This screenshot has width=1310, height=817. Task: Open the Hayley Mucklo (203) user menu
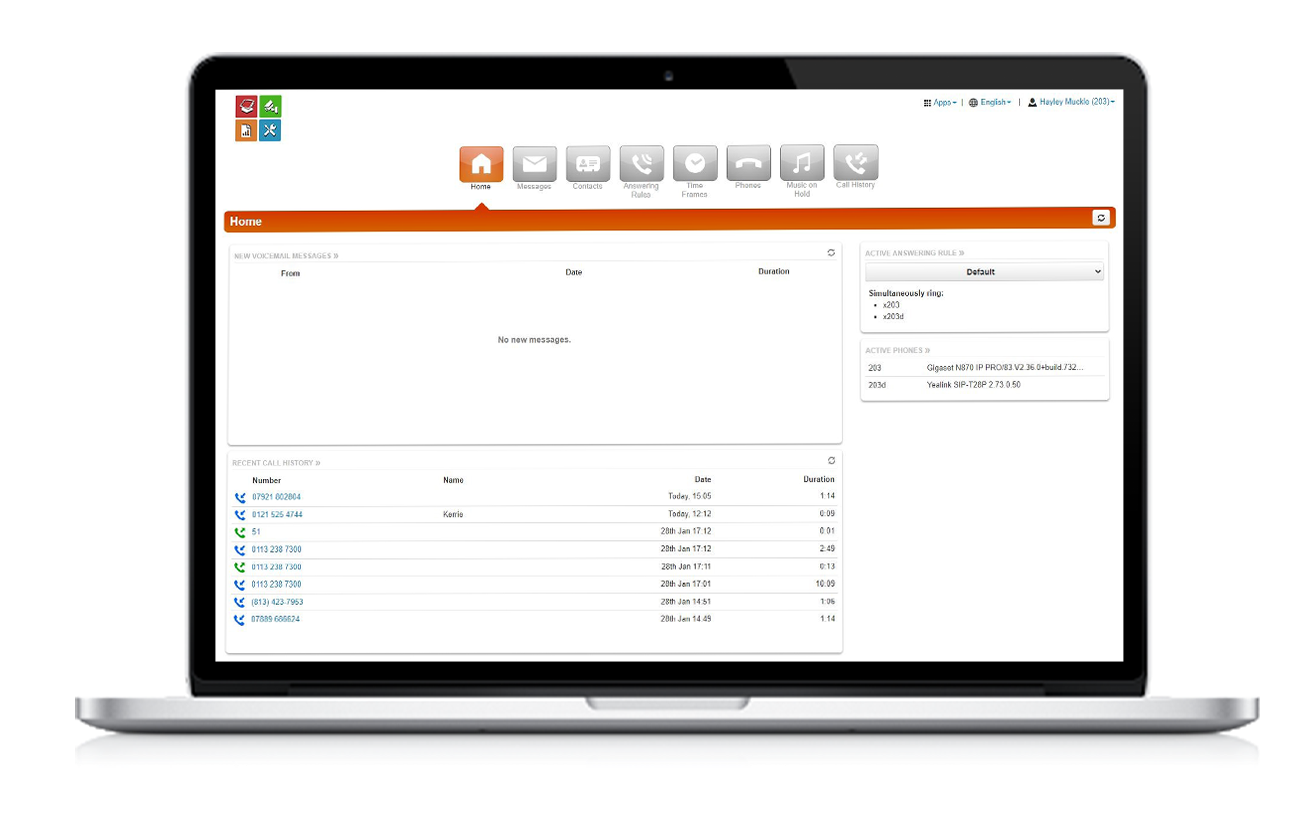[x=1071, y=102]
